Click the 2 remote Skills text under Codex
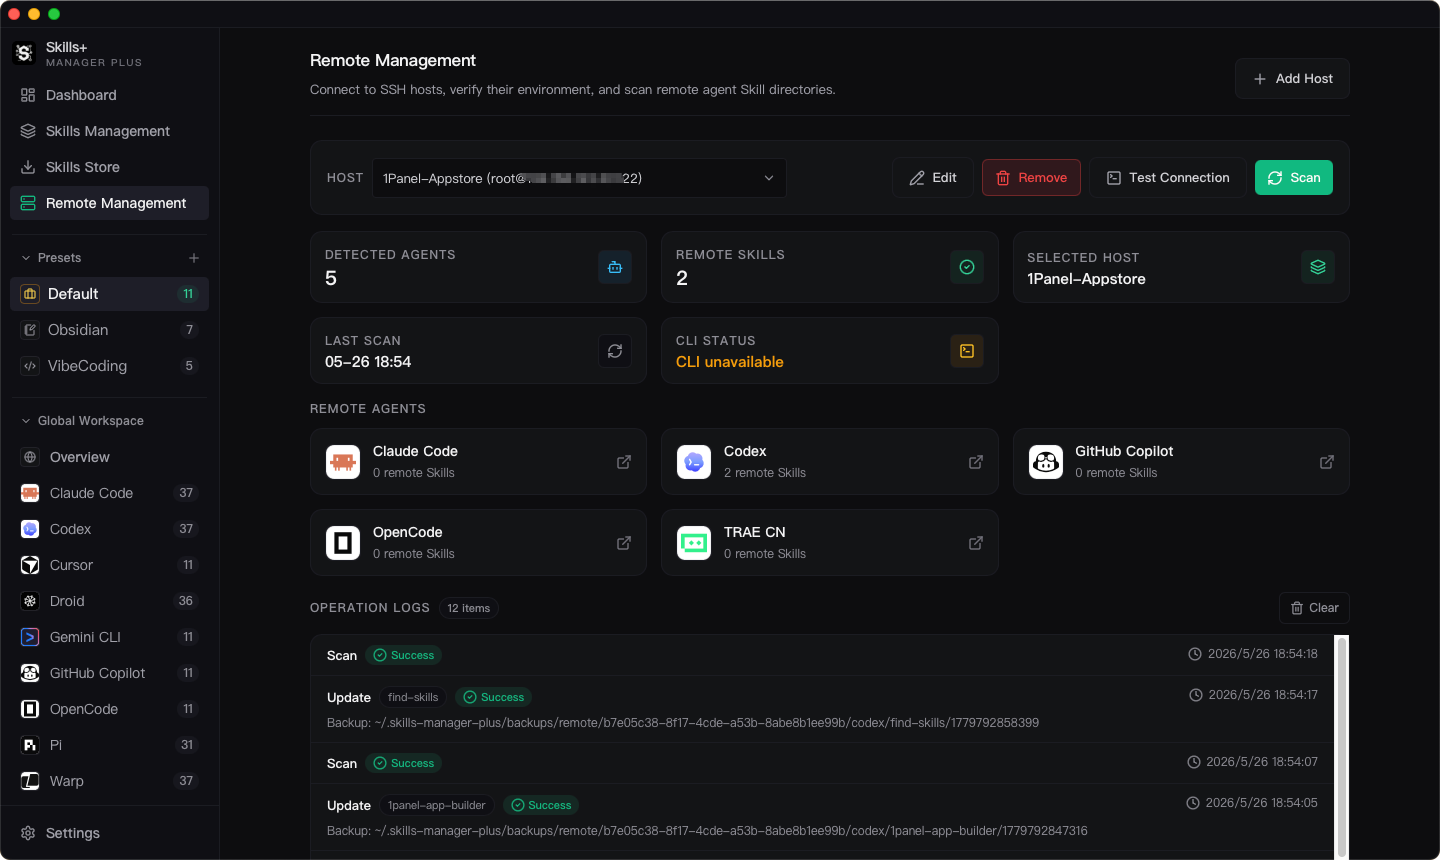Image resolution: width=1440 pixels, height=860 pixels. [x=765, y=473]
